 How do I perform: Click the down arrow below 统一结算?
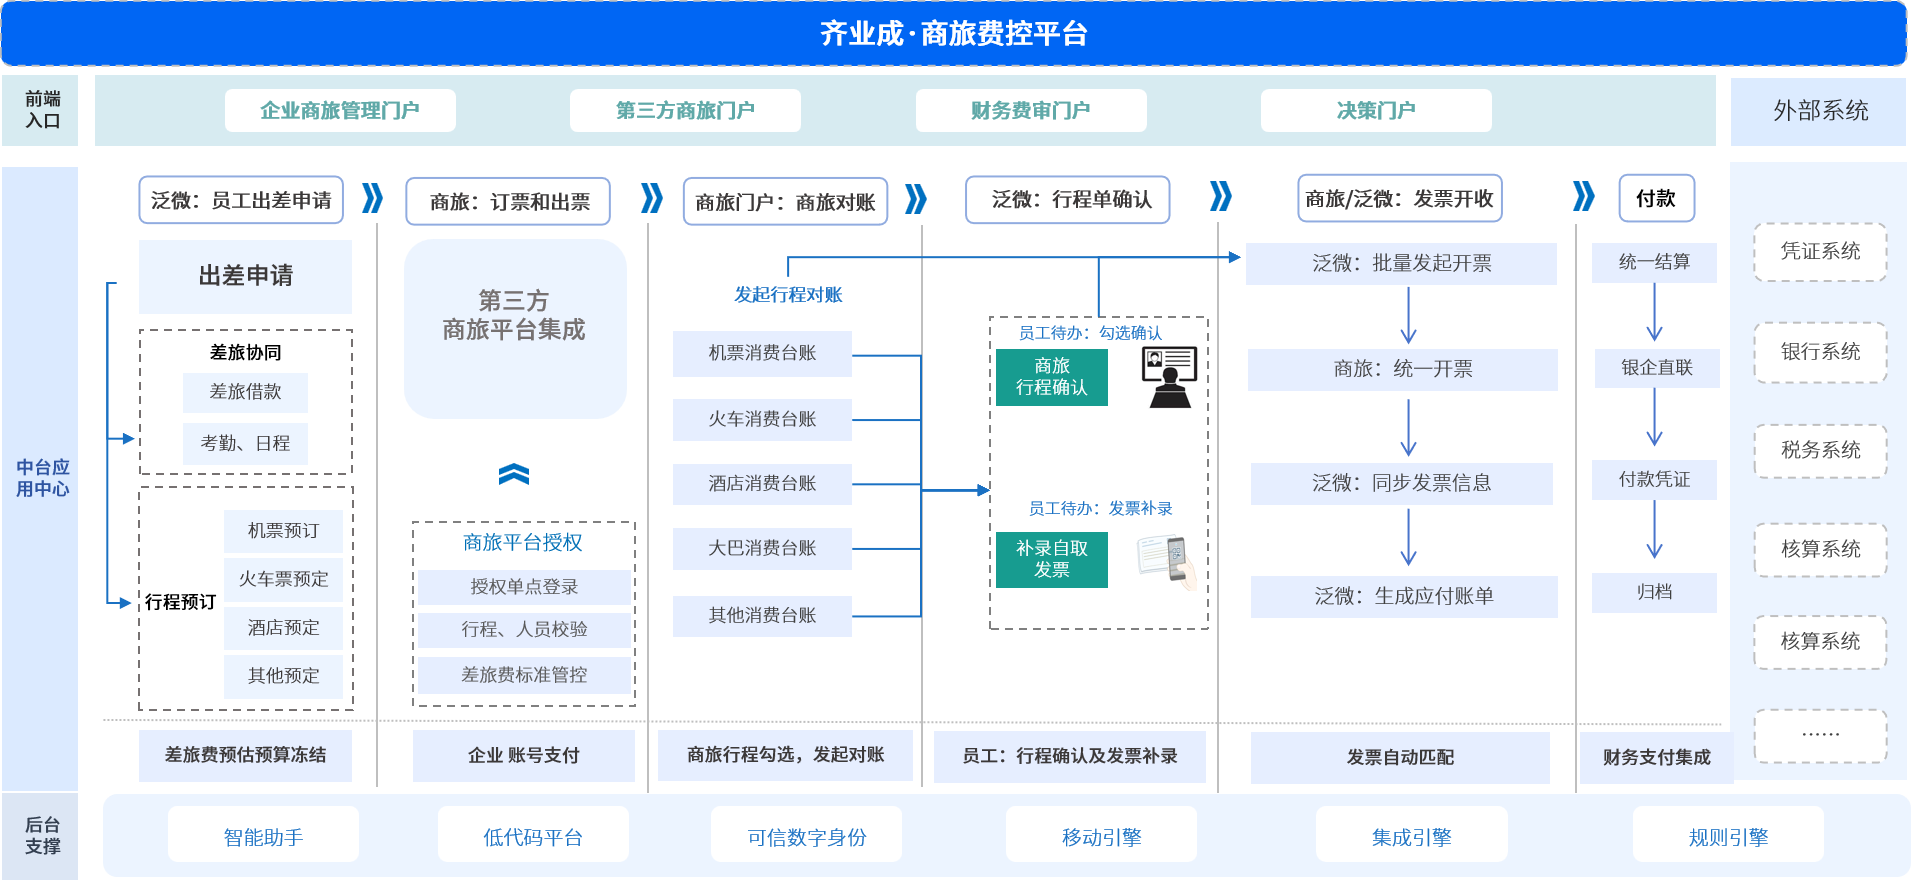click(x=1654, y=312)
